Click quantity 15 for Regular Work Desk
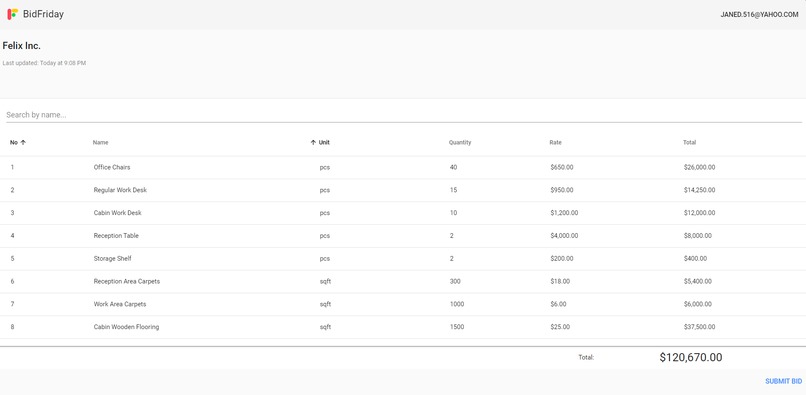This screenshot has width=806, height=395. click(453, 190)
